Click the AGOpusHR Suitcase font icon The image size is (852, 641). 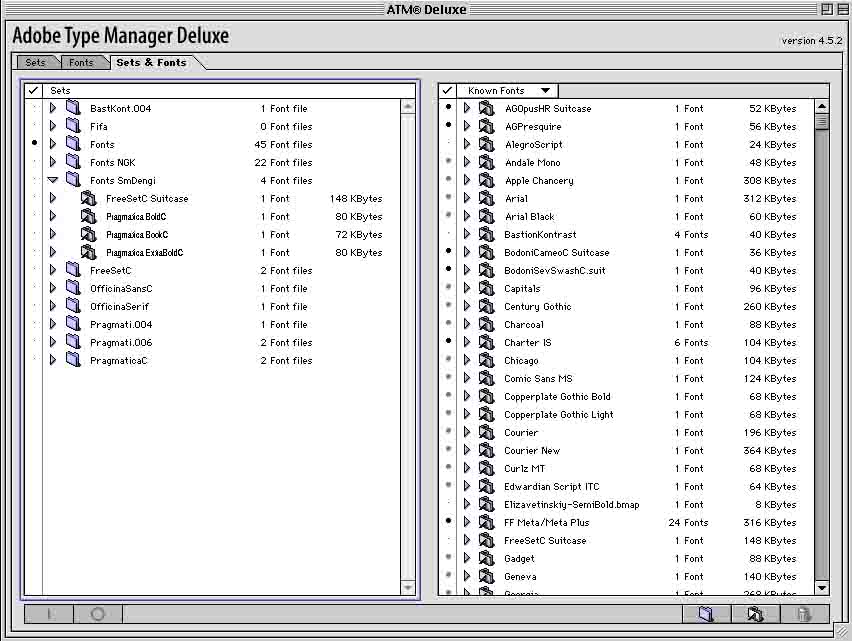(x=486, y=108)
